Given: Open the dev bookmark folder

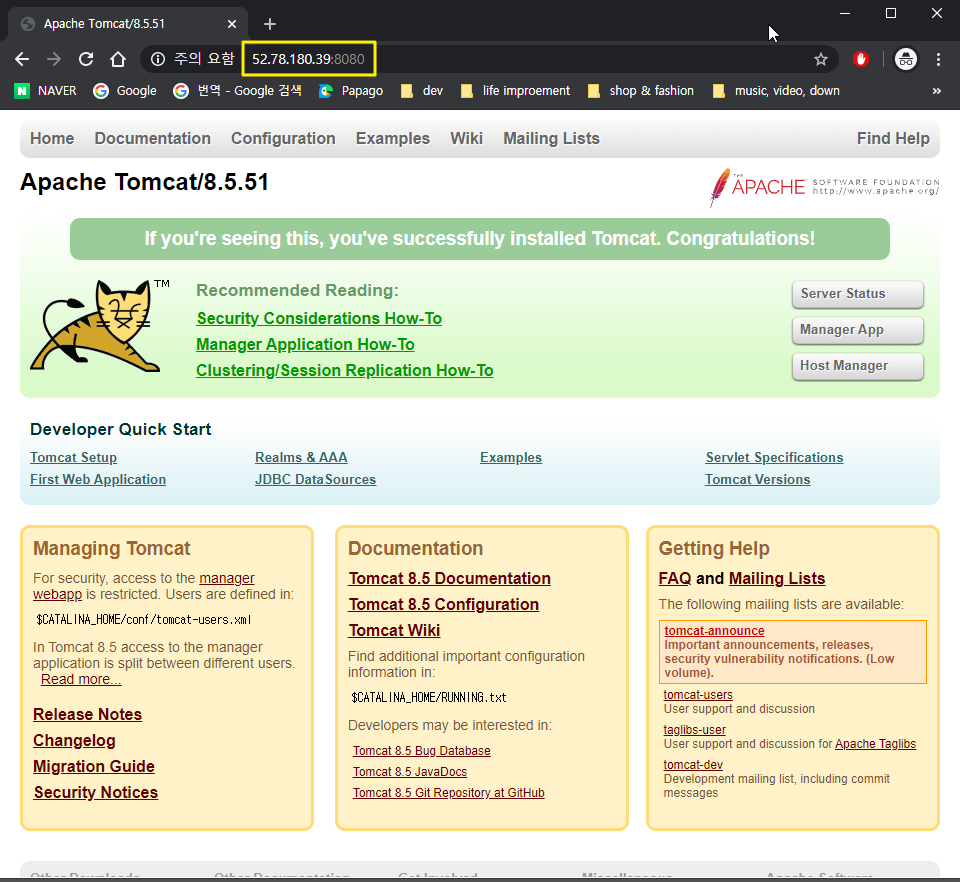Looking at the screenshot, I should point(421,91).
